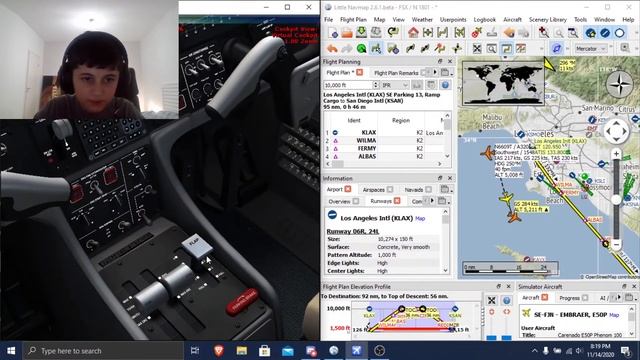Toggle the Overview tab checkbox
This screenshot has height=360, width=640.
tap(356, 201)
